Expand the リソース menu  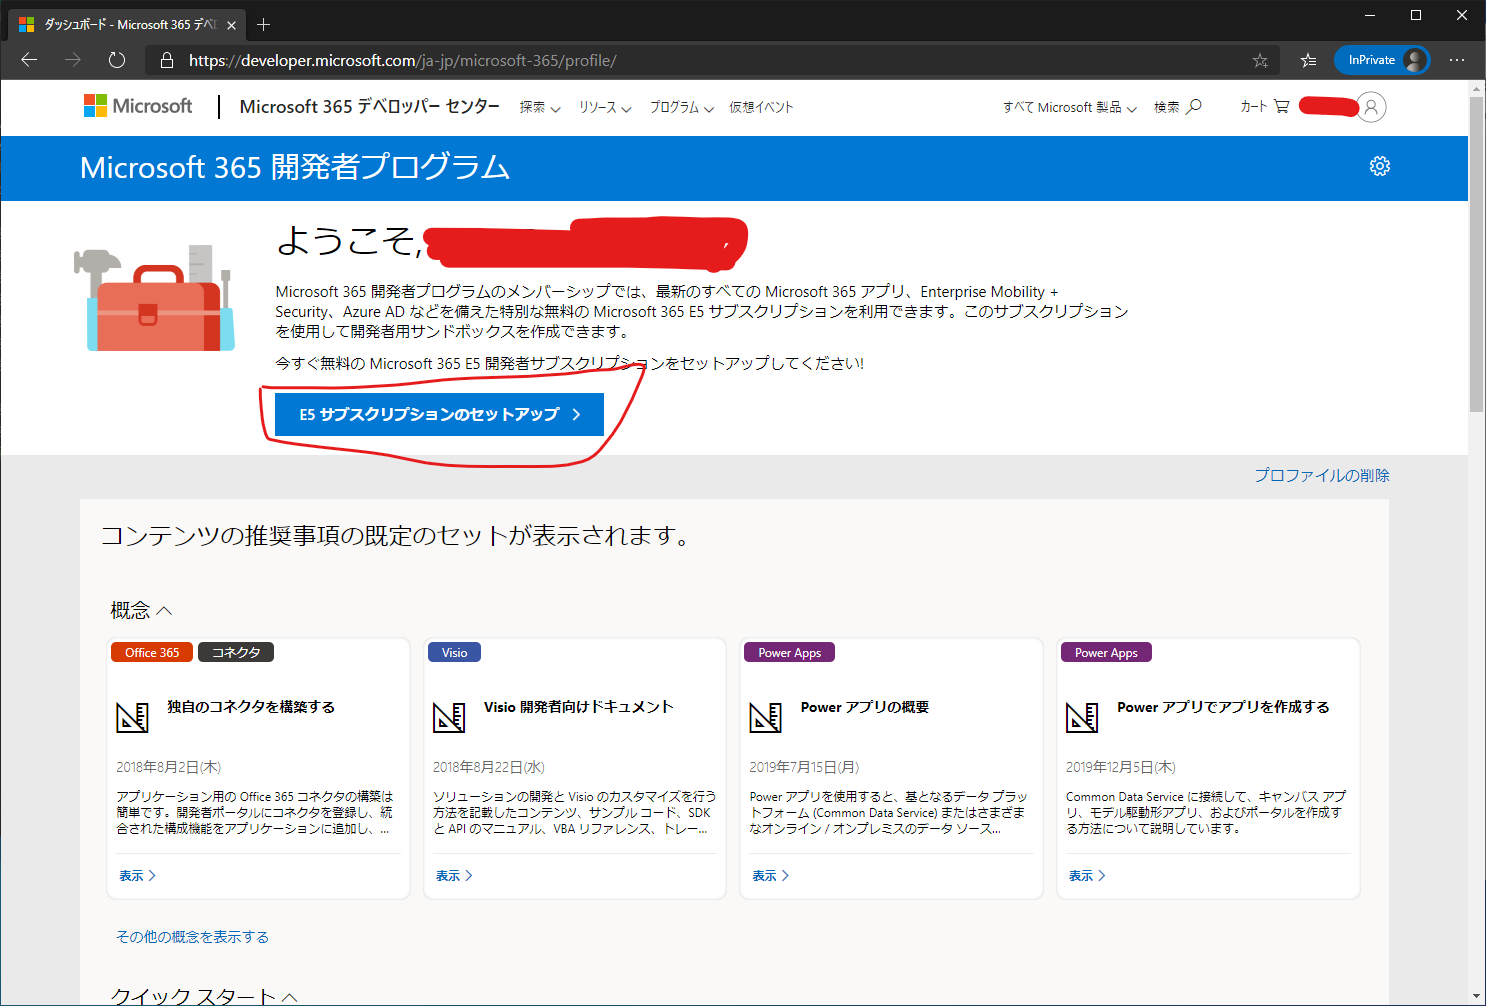(x=605, y=108)
